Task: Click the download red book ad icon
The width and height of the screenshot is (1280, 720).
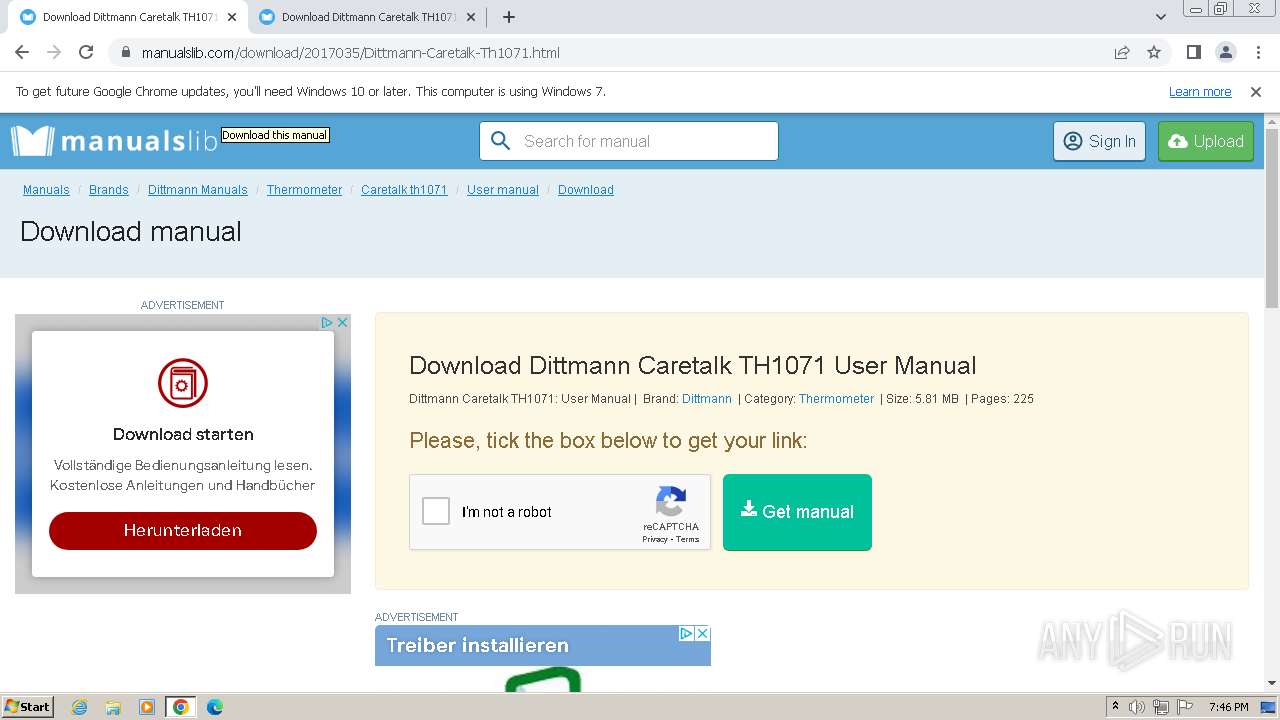Action: 183,383
